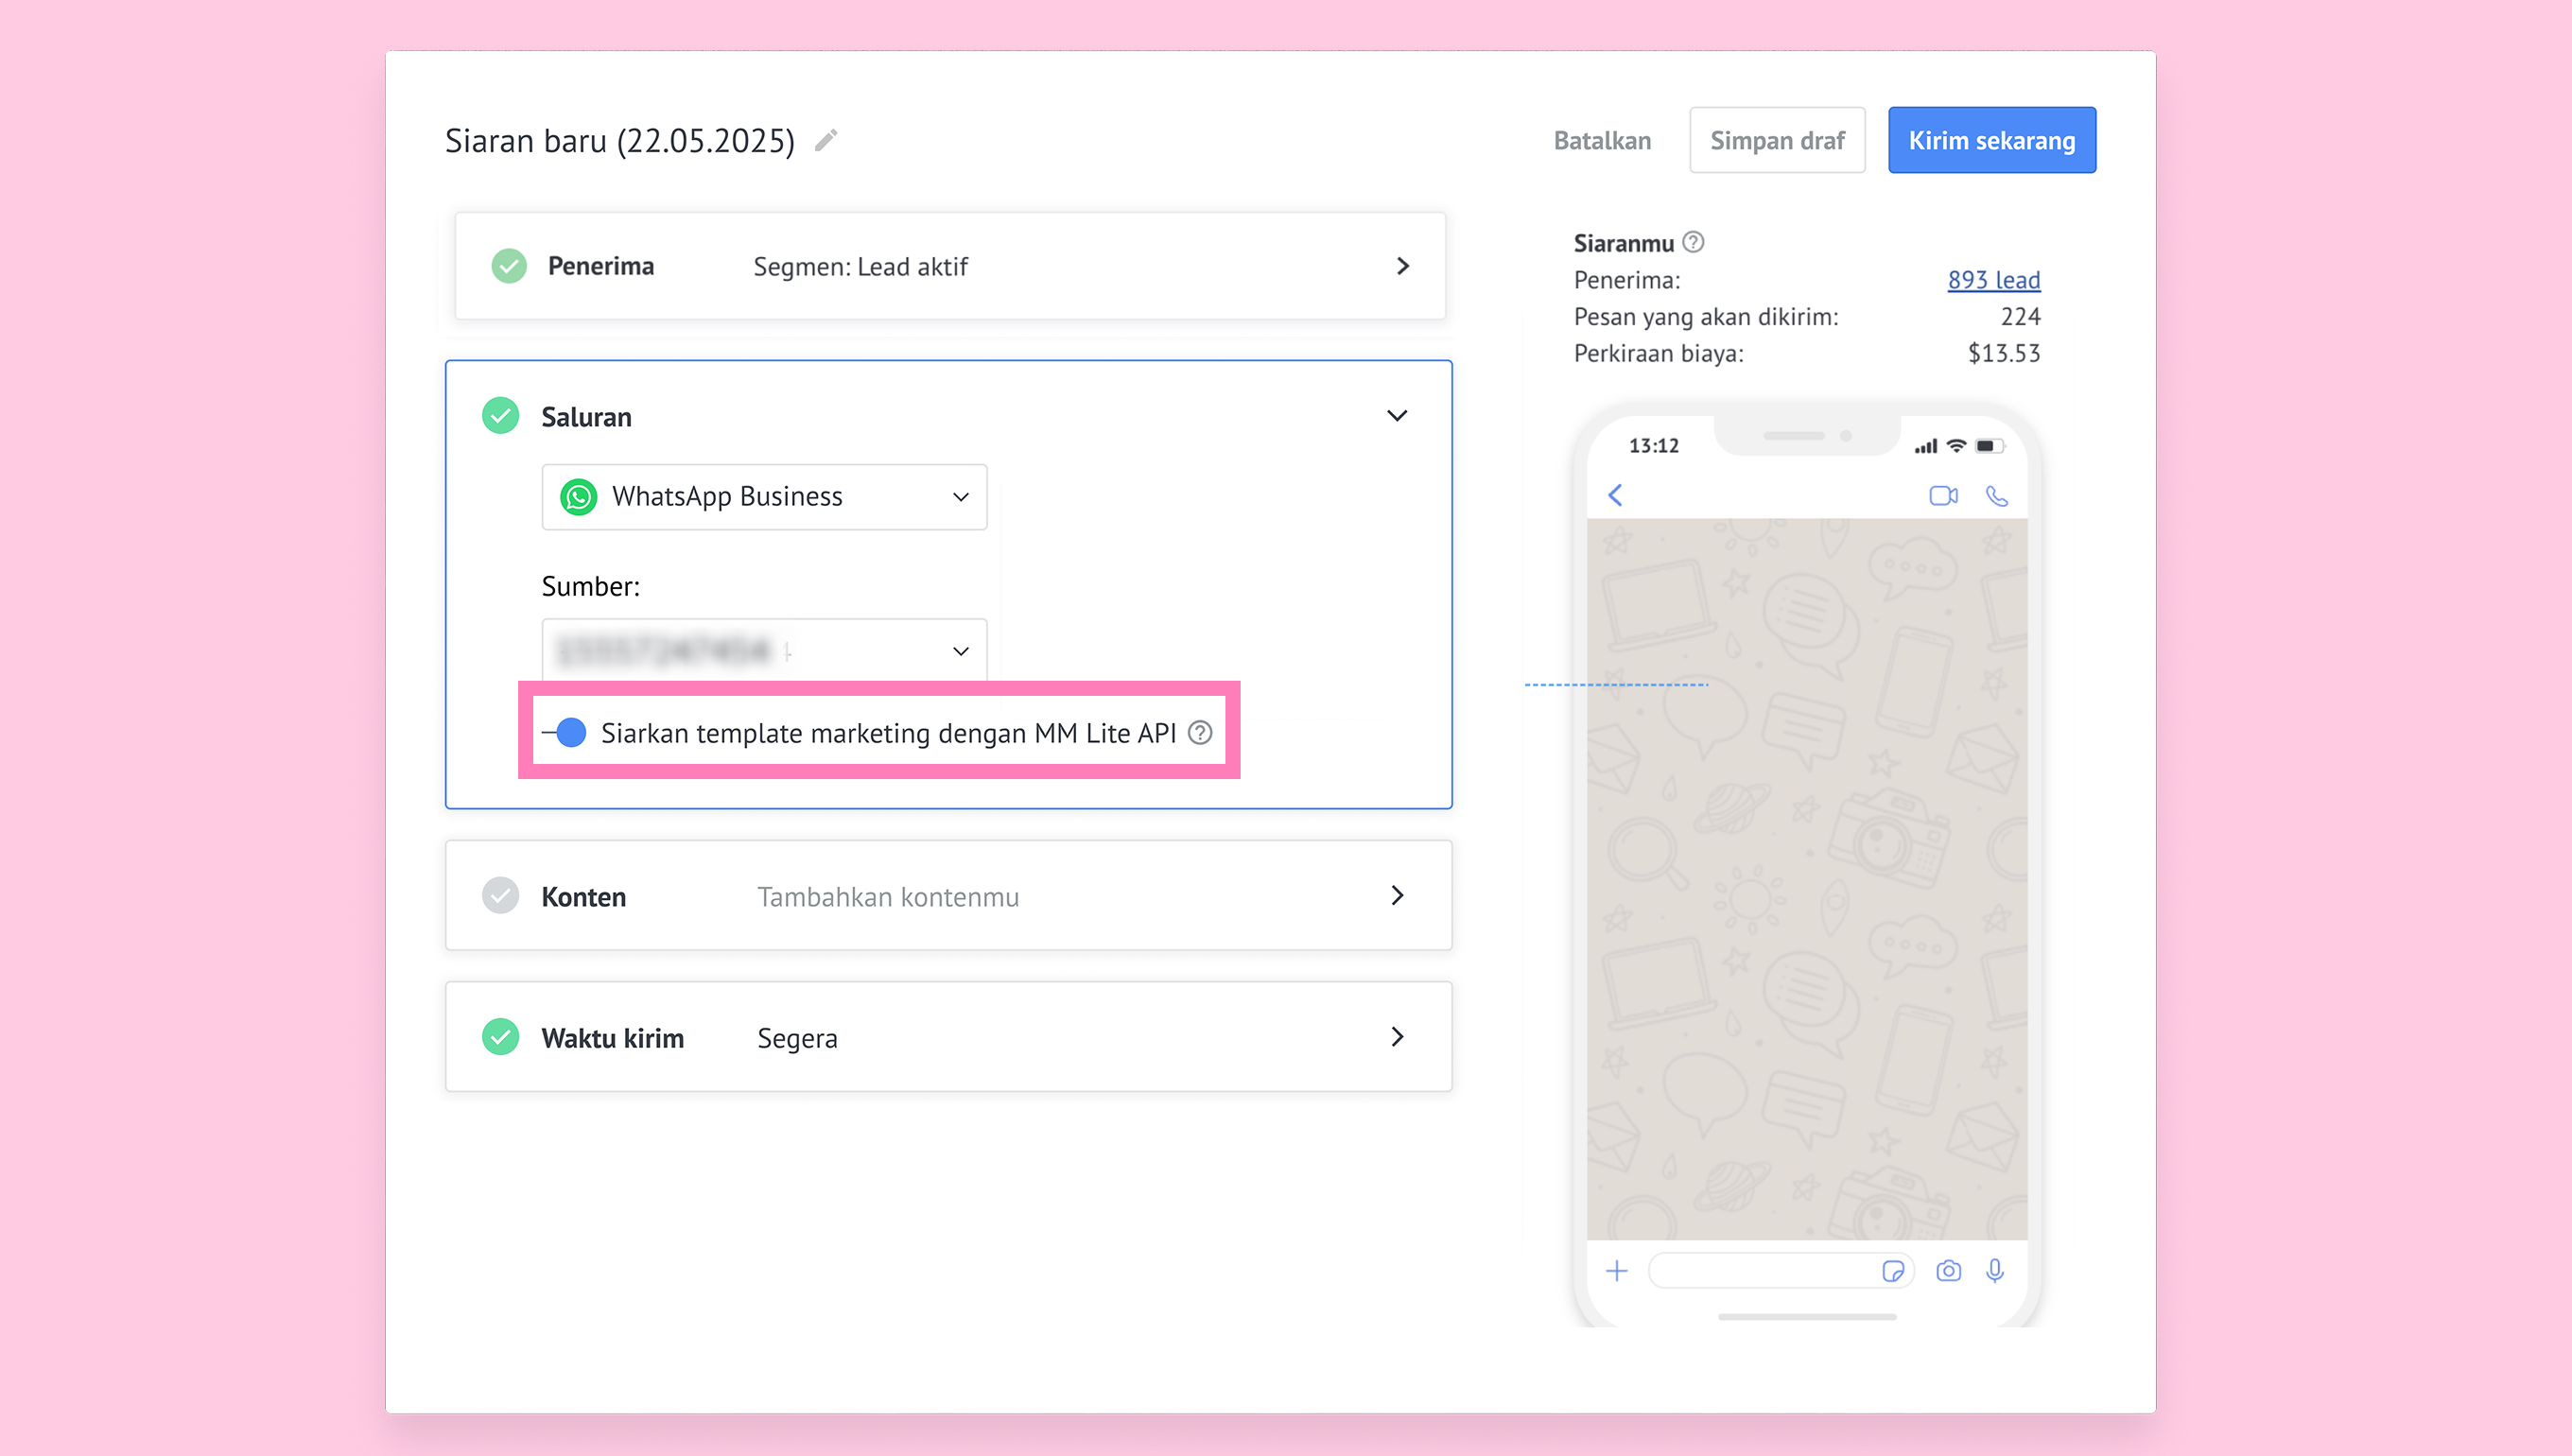The image size is (2572, 1456).
Task: Open the WhatsApp Business channel dropdown
Action: coord(764,497)
